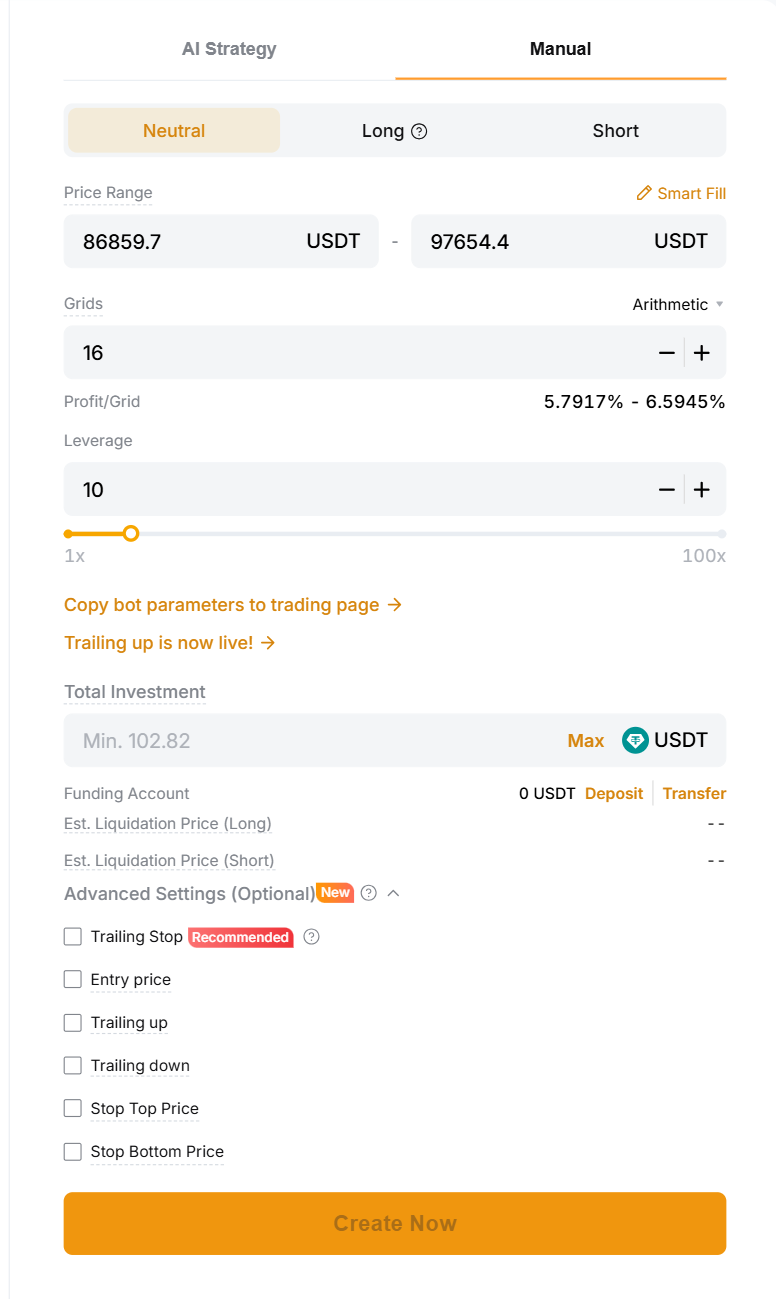
Task: Decrease leverage using the minus icon
Action: point(667,490)
